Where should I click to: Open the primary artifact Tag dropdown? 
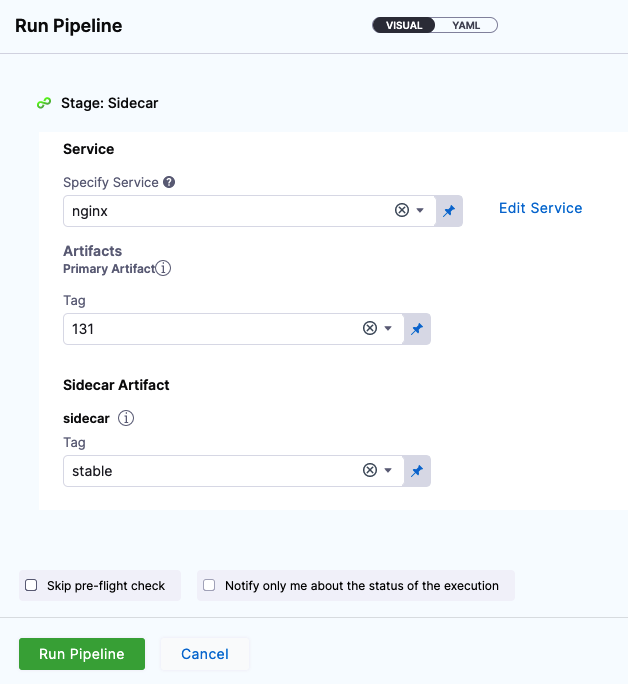point(388,329)
